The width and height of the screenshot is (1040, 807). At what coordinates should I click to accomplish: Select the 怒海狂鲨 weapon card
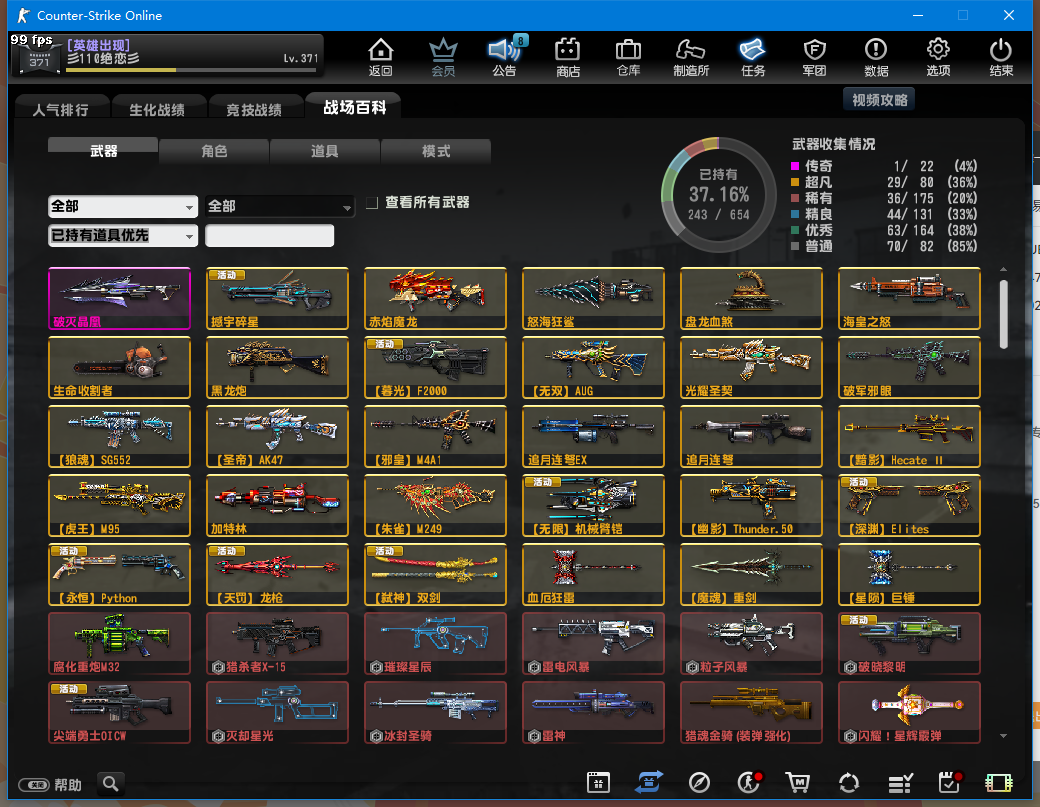tap(593, 298)
